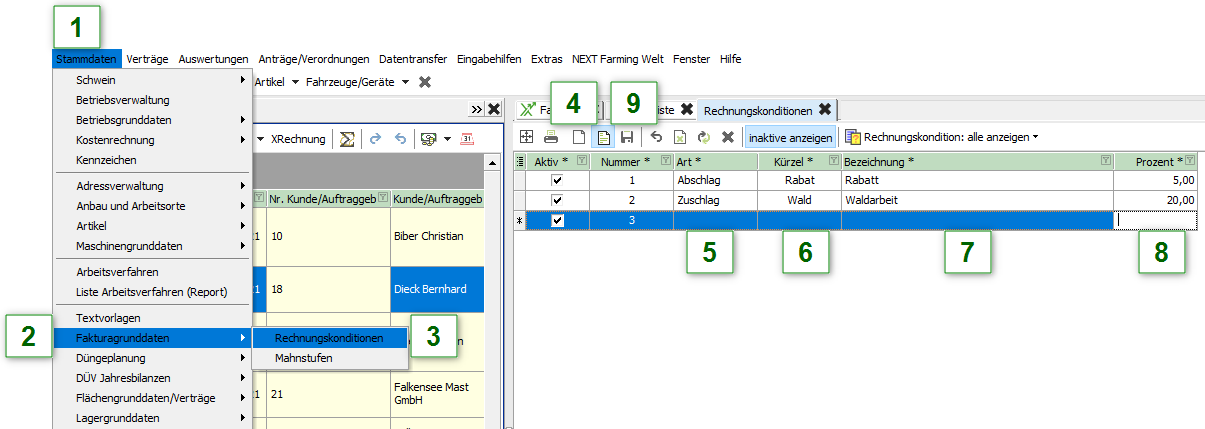
Task: Expand the Fahrzeuge/Geräte dropdown
Action: 405,82
